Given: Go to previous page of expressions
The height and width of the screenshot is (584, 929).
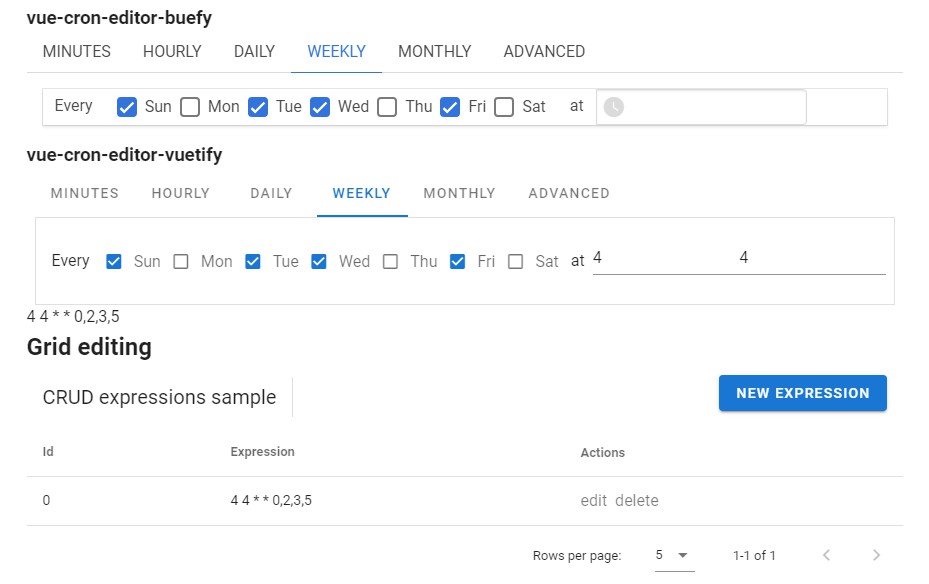Looking at the screenshot, I should (826, 555).
